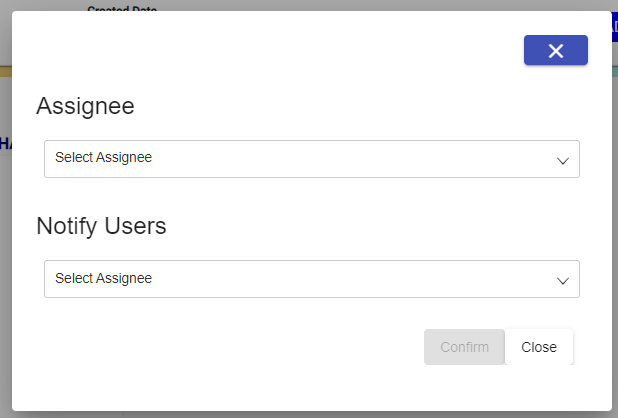Screen dimensions: 618x418
Task: Click the Created Date header behind the dialog
Action: pos(122,8)
